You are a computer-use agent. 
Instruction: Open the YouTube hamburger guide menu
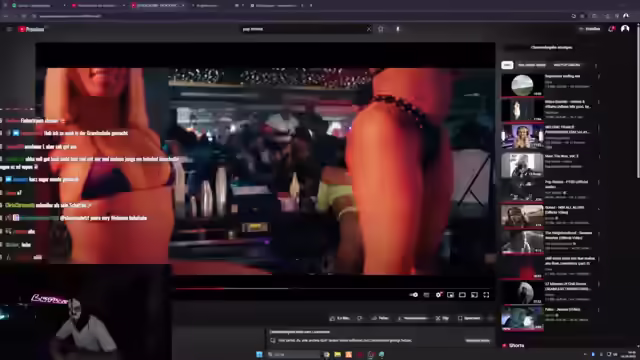tap(9, 29)
